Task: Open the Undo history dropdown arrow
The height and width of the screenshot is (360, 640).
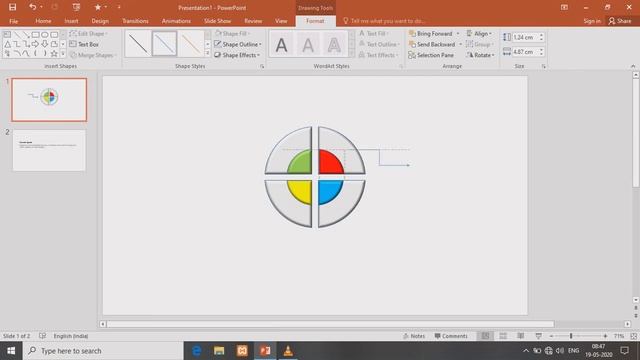Action: tap(41, 7)
